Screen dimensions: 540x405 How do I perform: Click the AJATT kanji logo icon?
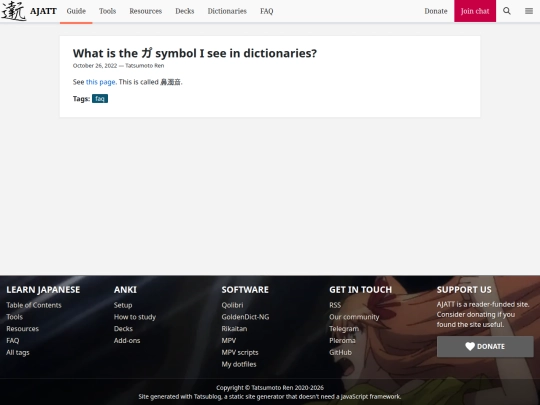coord(14,11)
